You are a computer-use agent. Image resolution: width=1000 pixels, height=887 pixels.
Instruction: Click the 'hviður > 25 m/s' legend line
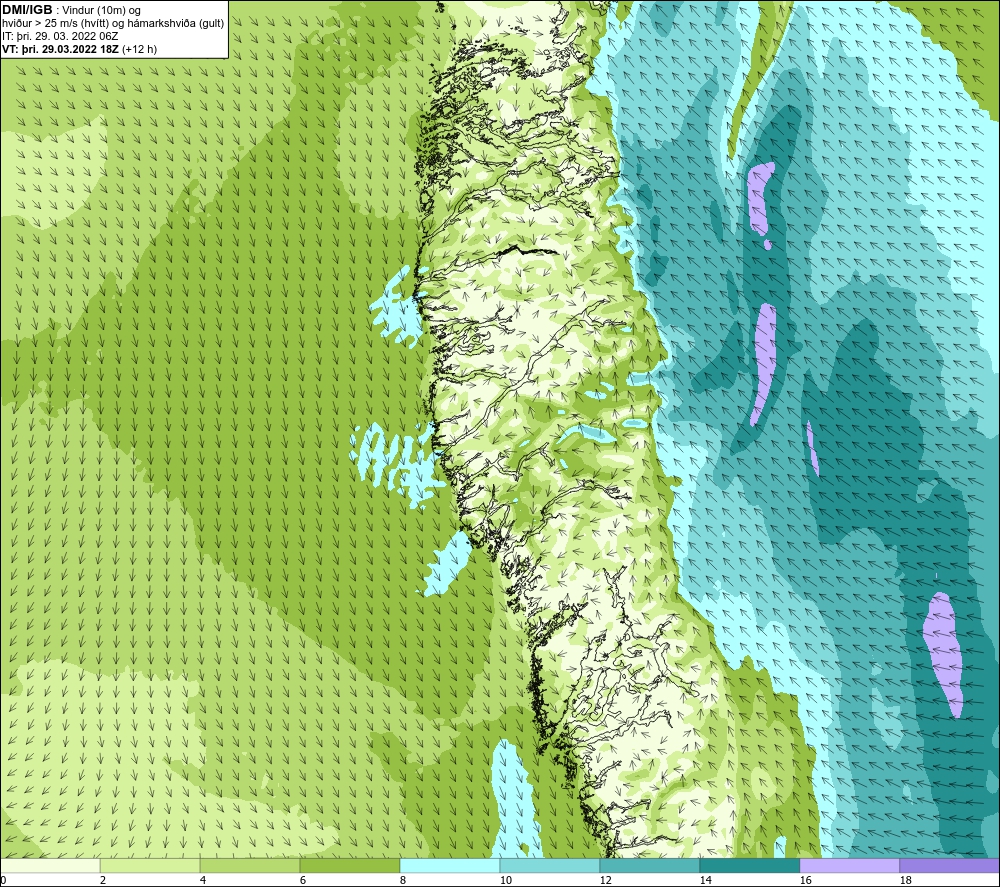[x=113, y=24]
